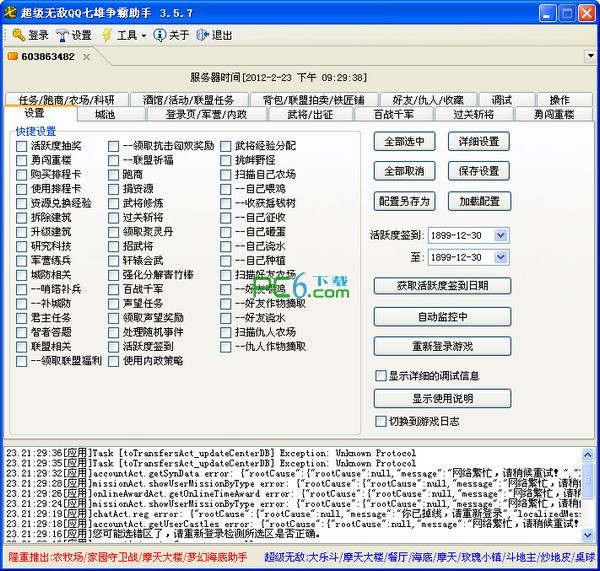The image size is (600, 571).
Task: Check 君主任务 option
Action: coord(21,318)
